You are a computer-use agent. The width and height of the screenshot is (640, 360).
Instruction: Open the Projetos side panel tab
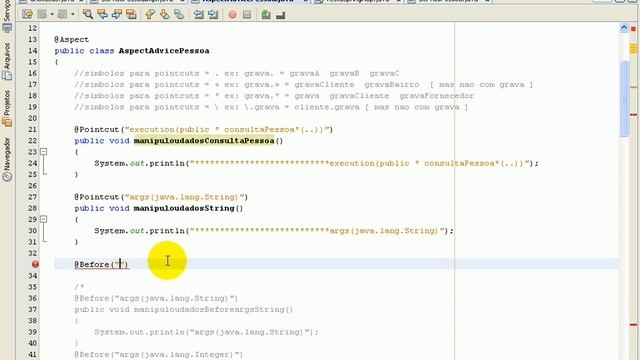coord(7,109)
